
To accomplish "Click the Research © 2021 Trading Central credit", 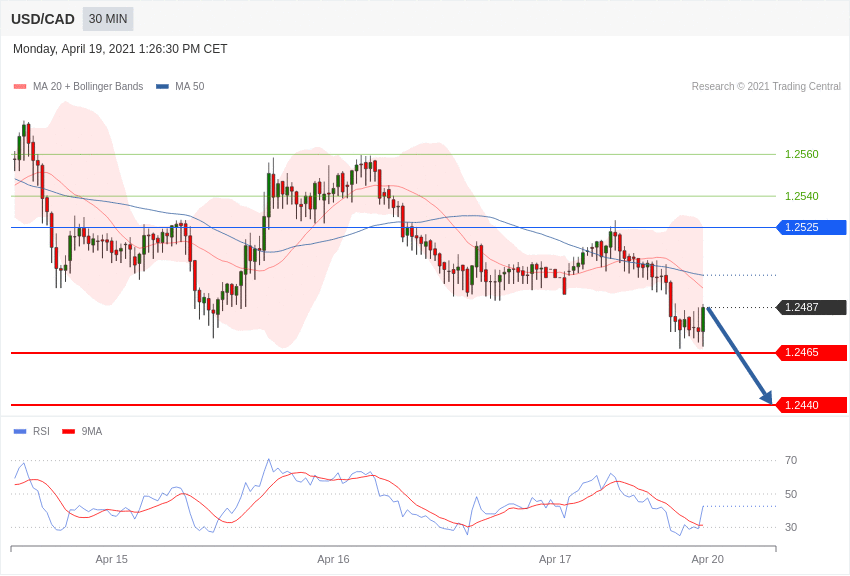I will pos(766,87).
